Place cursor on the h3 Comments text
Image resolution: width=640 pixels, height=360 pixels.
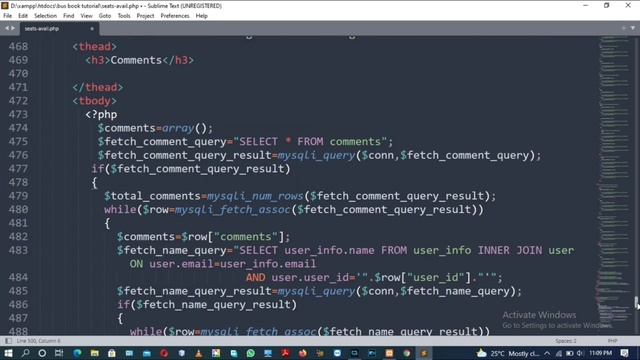tap(136, 60)
